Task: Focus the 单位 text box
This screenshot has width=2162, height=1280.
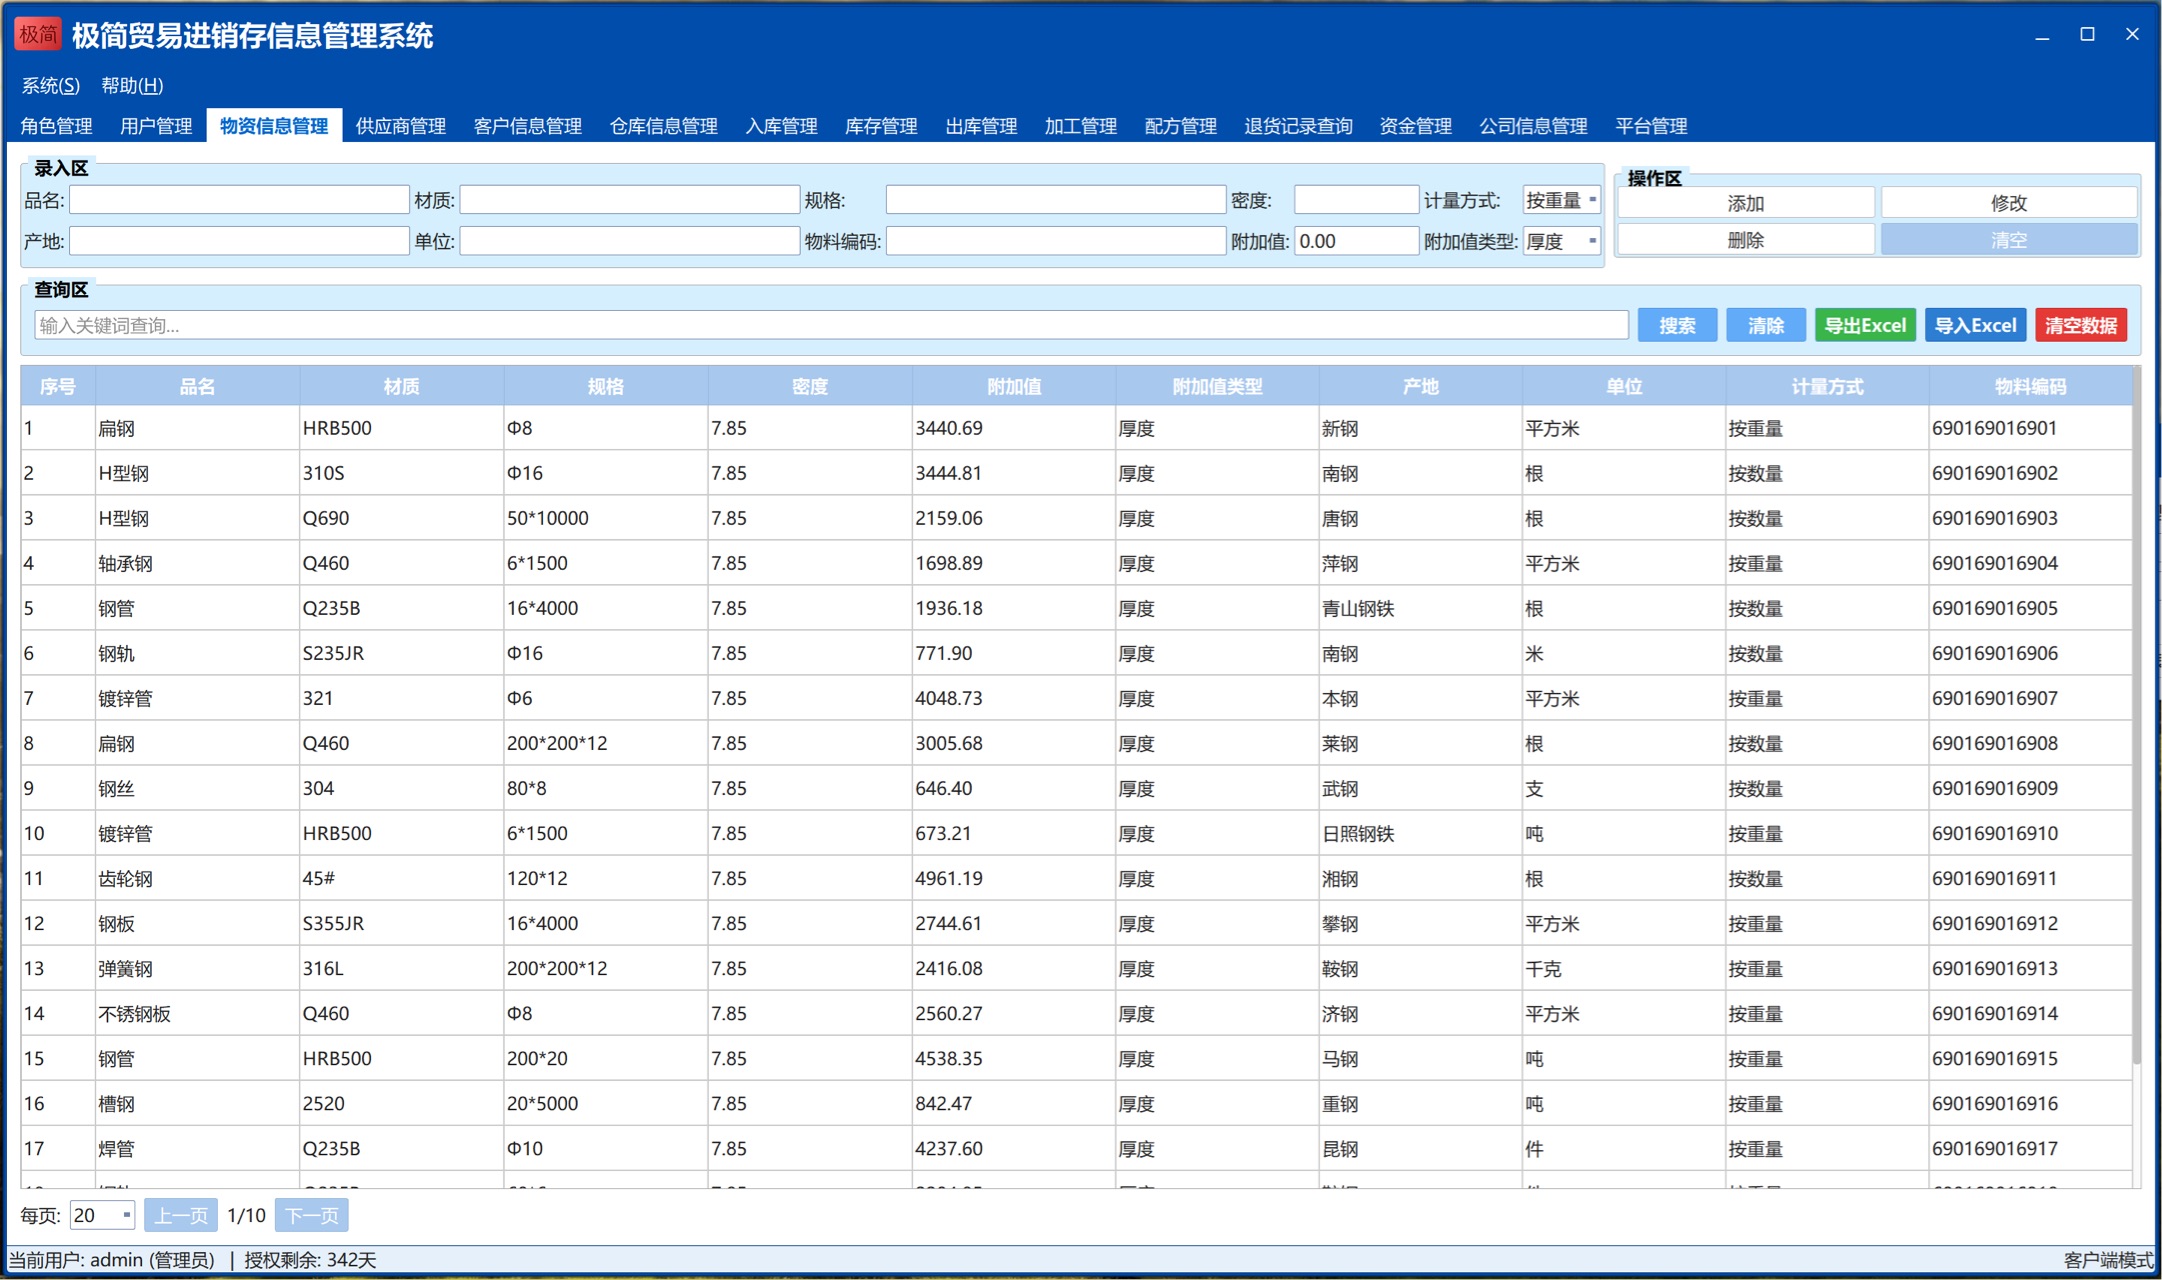Action: 629,241
